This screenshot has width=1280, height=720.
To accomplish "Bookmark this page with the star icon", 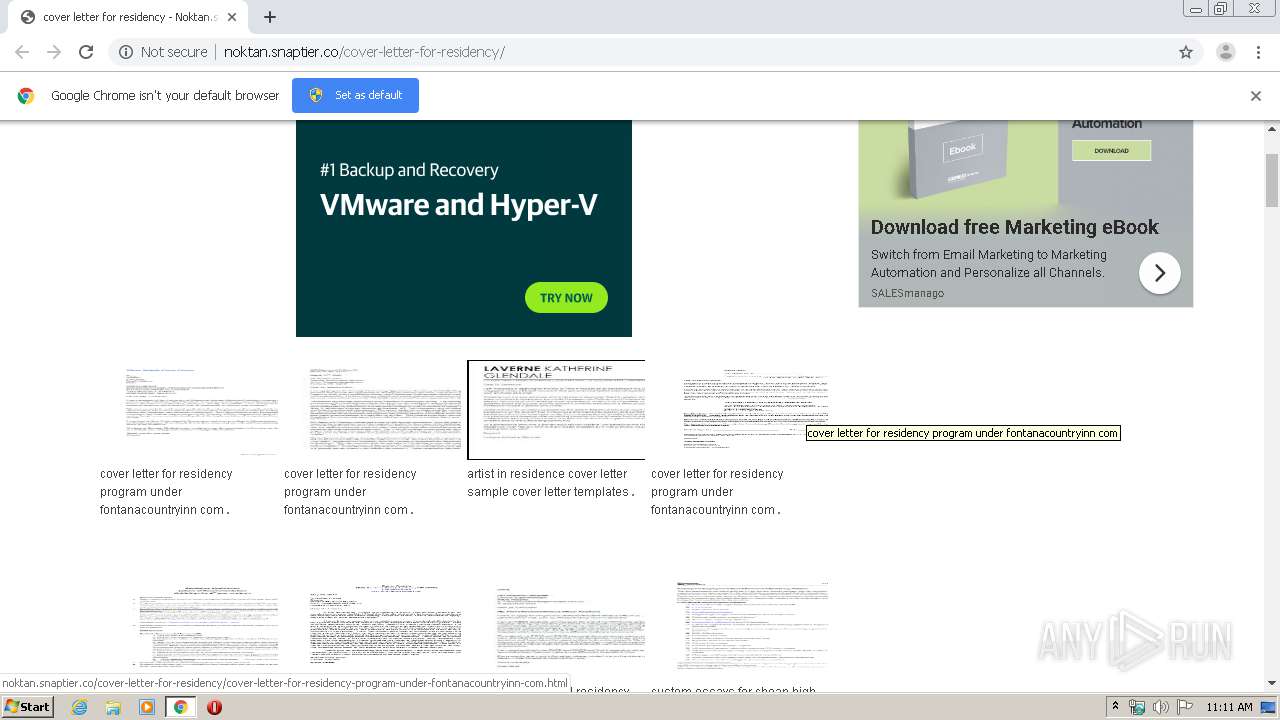I will pos(1186,52).
